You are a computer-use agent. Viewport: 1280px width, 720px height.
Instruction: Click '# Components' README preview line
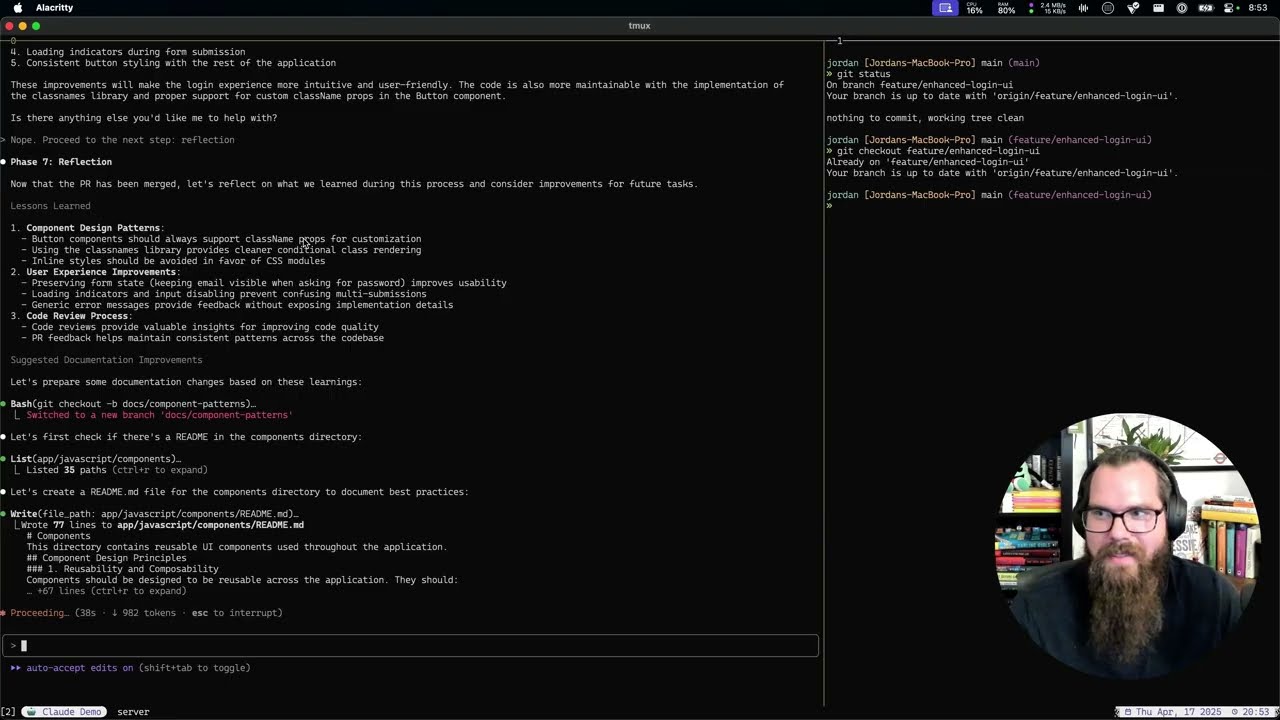(x=58, y=536)
